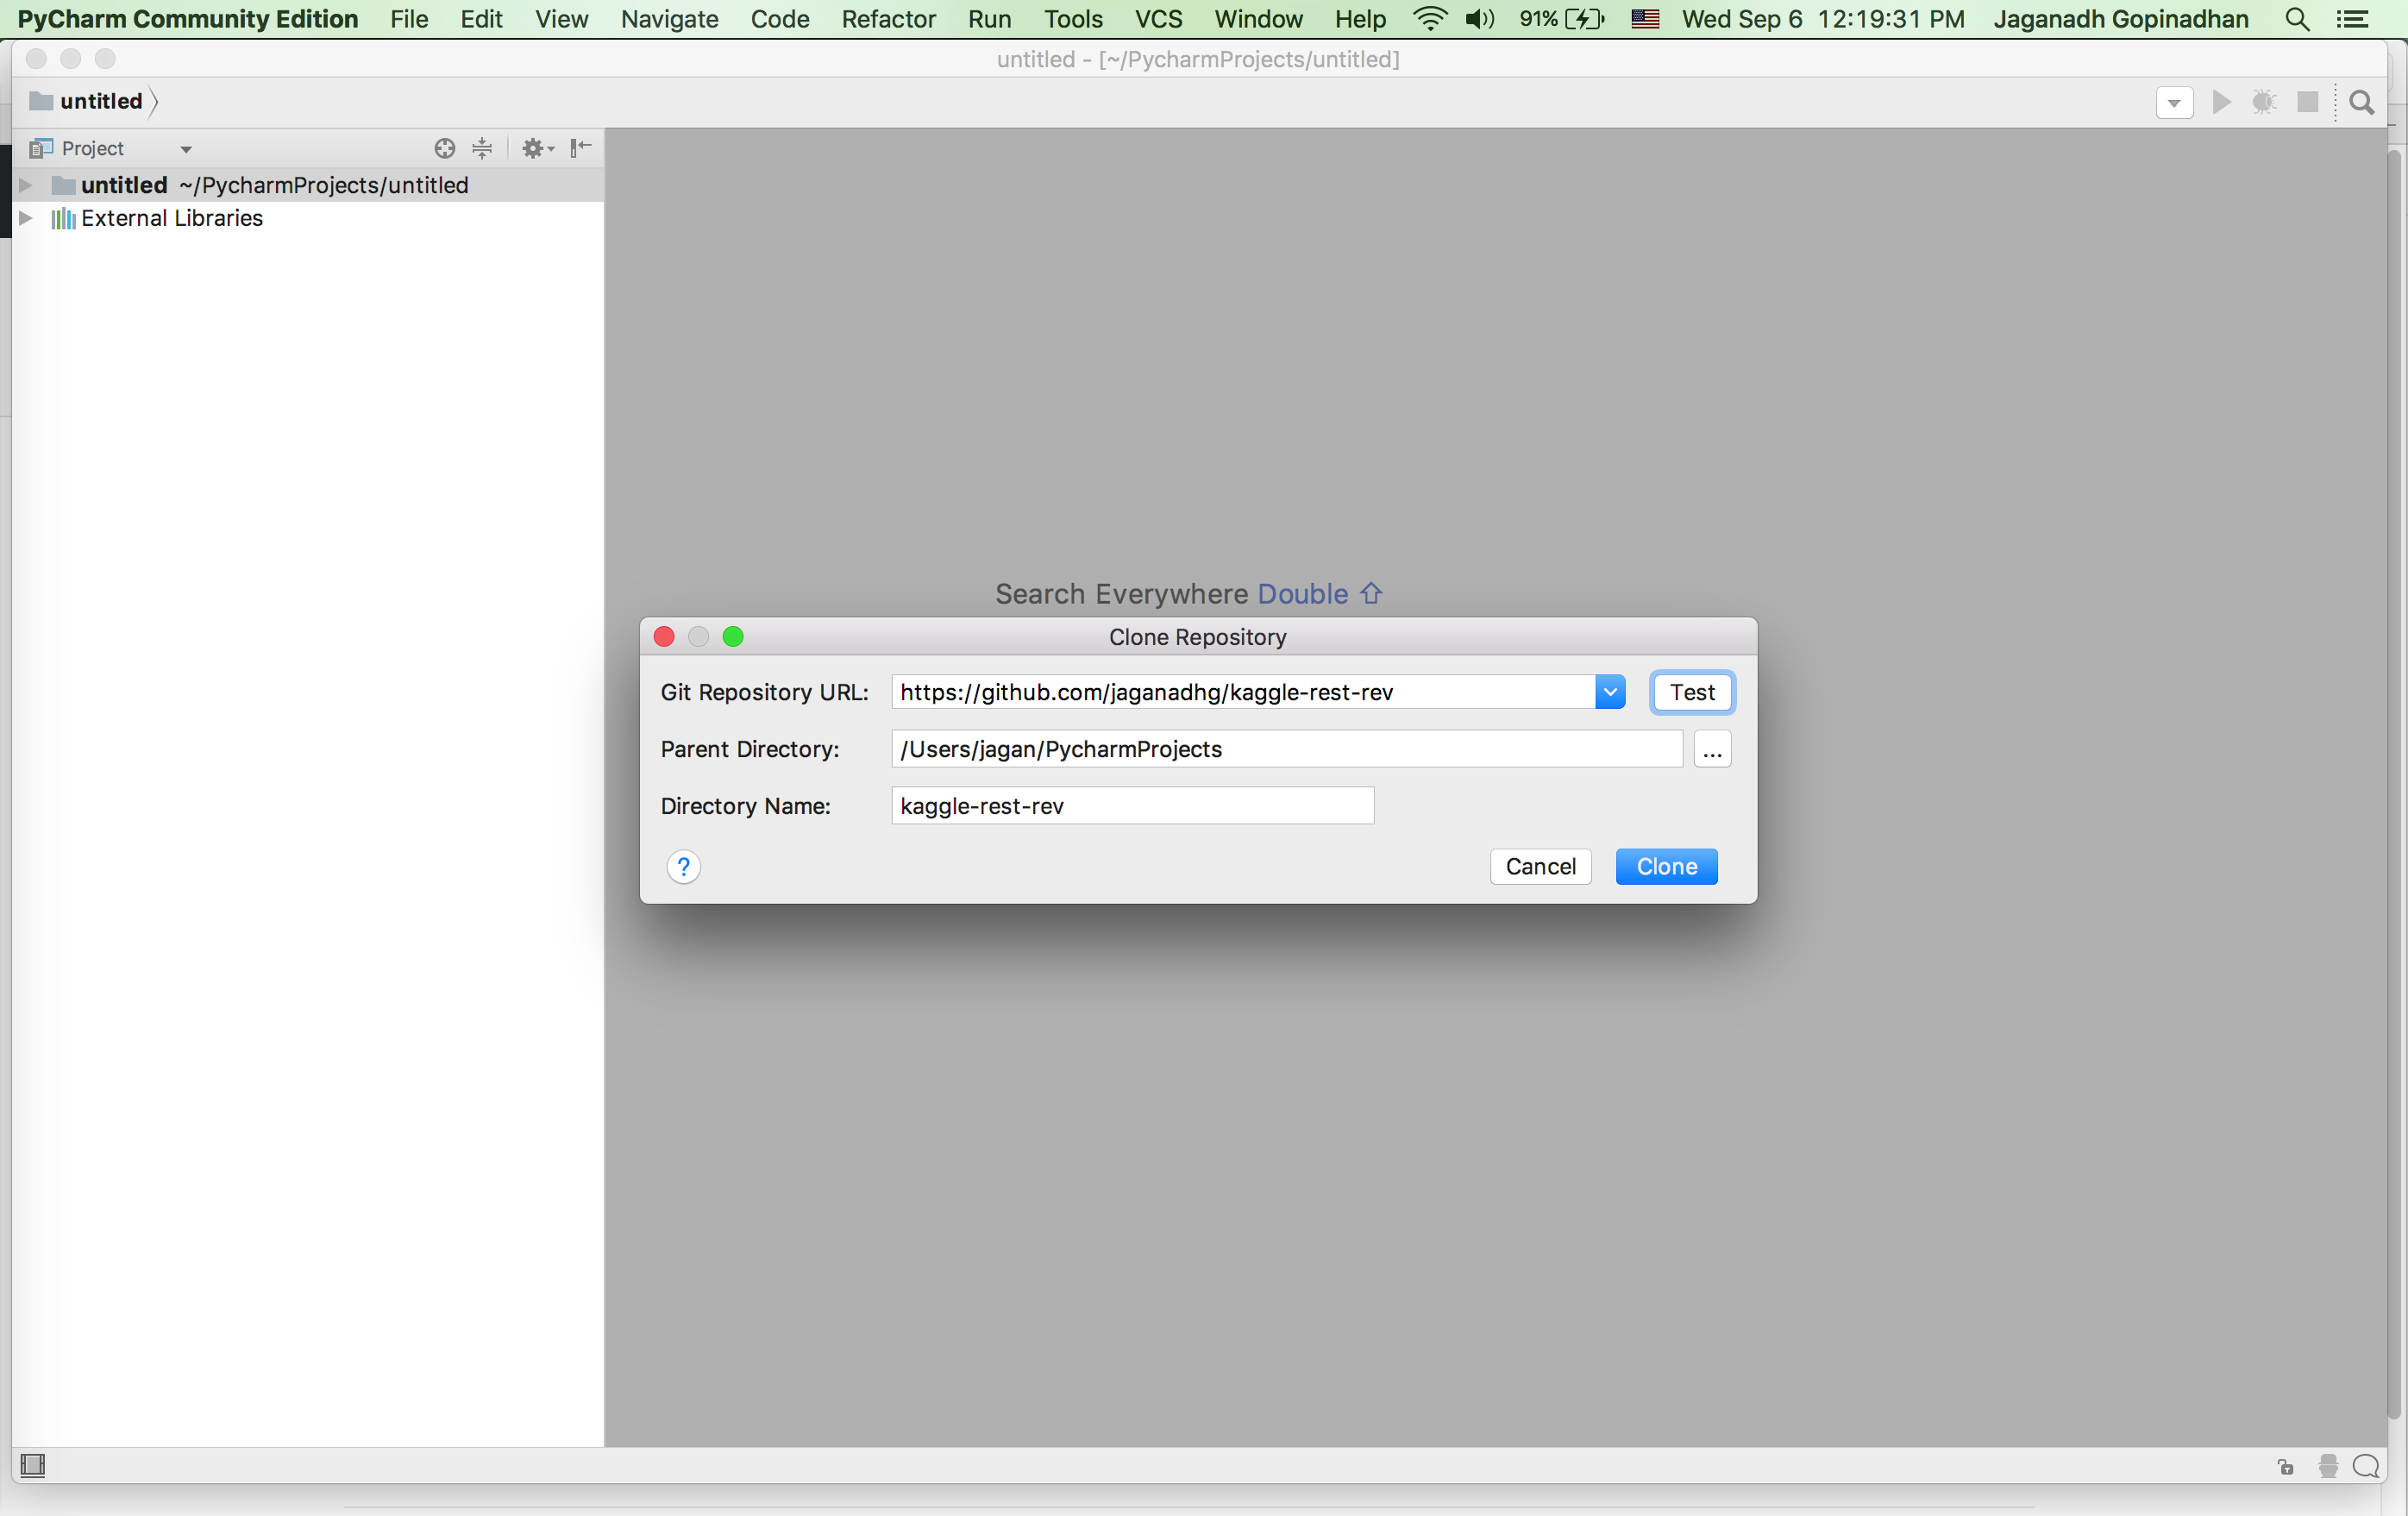Open Project panel gear settings
This screenshot has width=2408, height=1516.
pos(535,149)
